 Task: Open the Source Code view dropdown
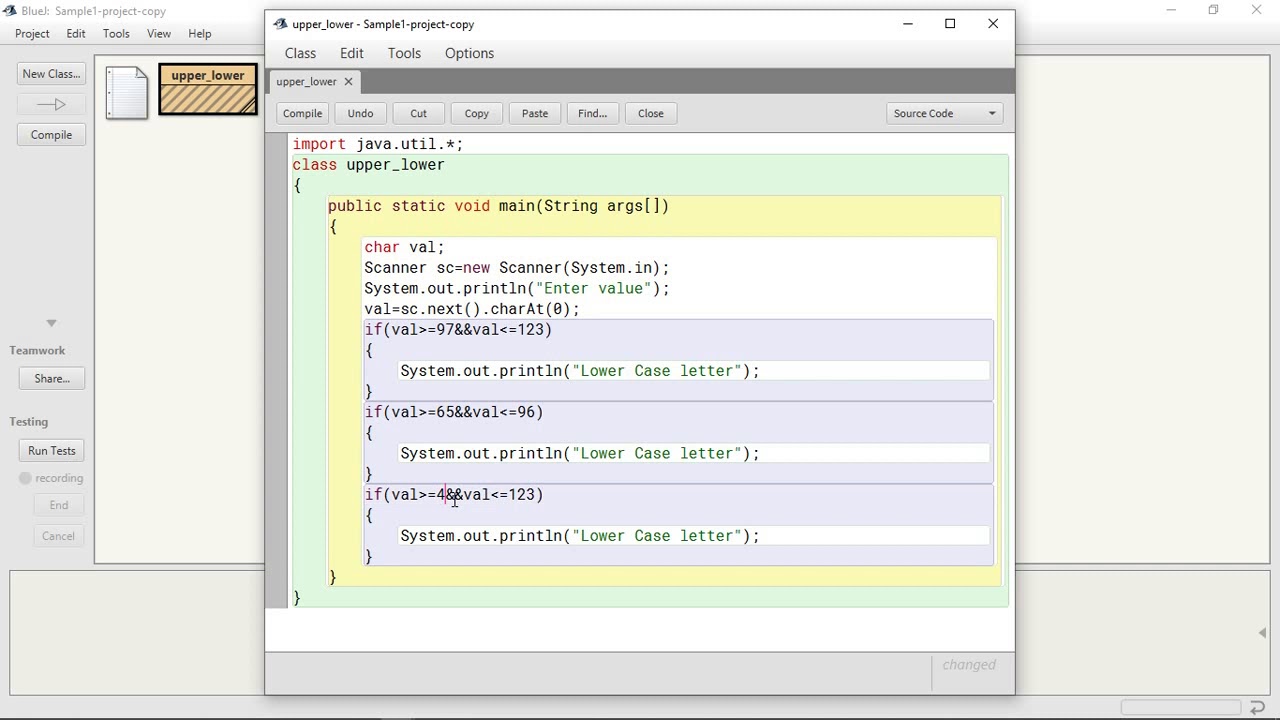coord(944,113)
